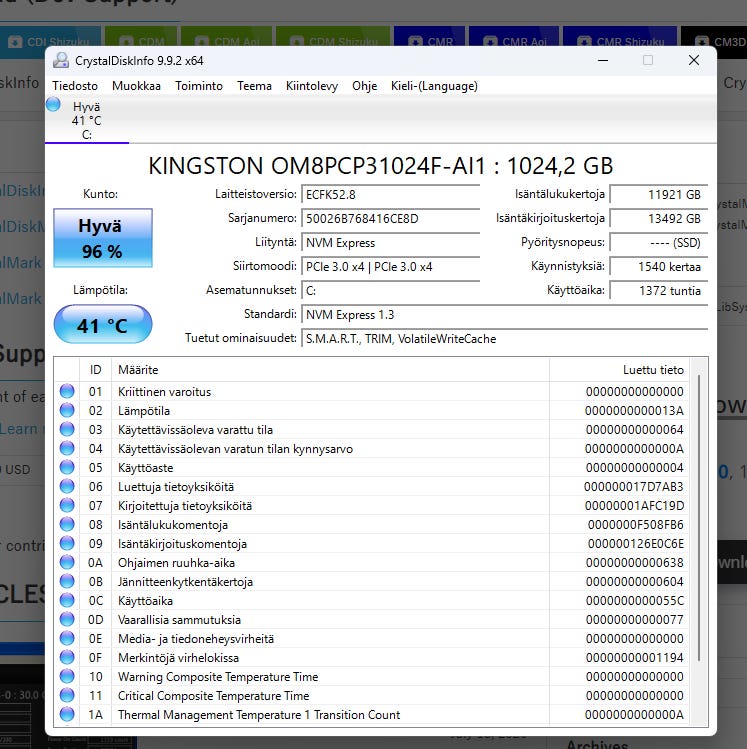Click status orb of Isäntäkirjoituskomentoja row

click(67, 544)
